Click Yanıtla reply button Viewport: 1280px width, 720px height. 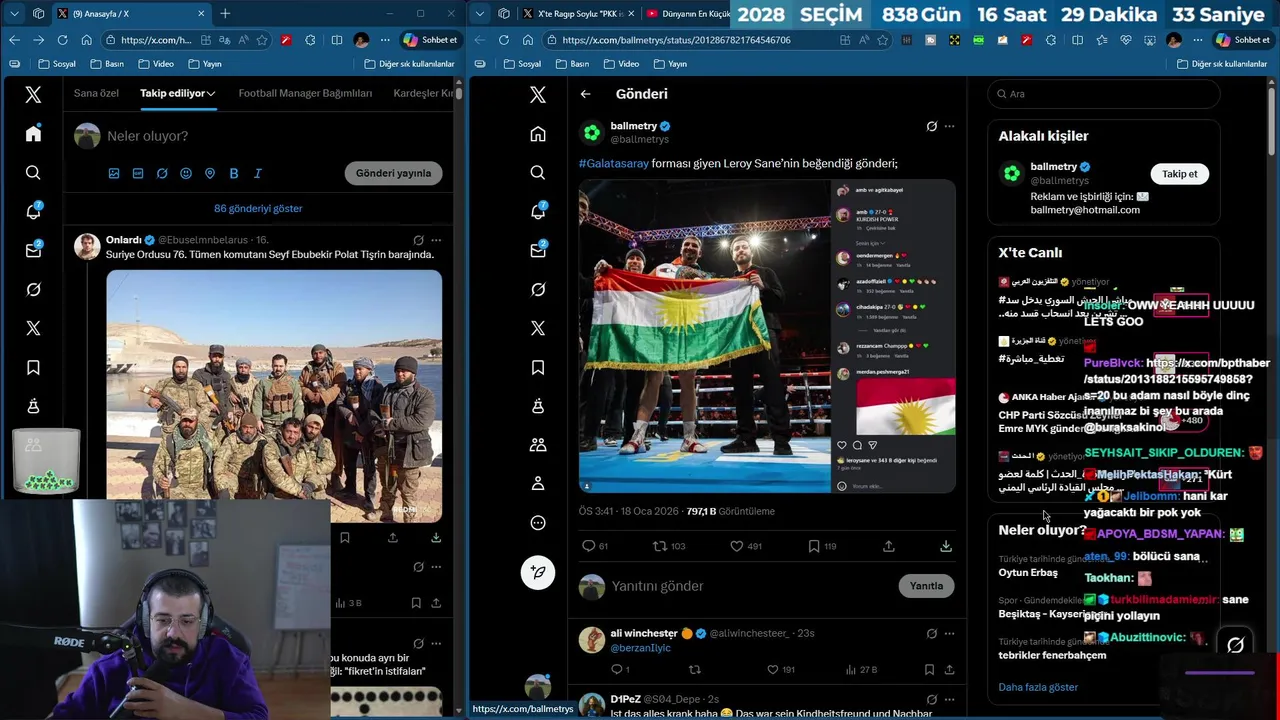[x=926, y=586]
